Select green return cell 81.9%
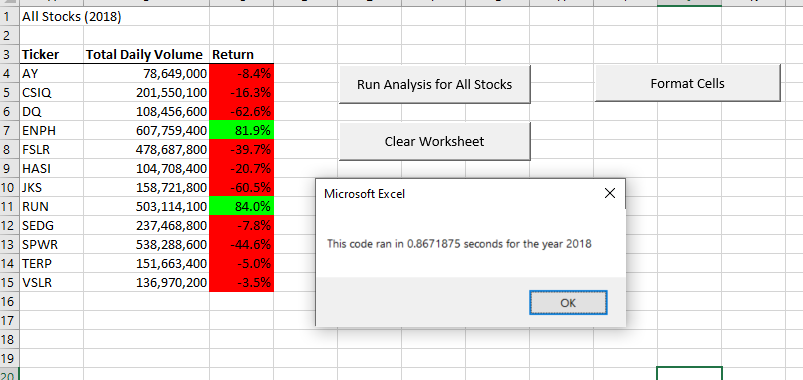The image size is (803, 380). pyautogui.click(x=241, y=131)
